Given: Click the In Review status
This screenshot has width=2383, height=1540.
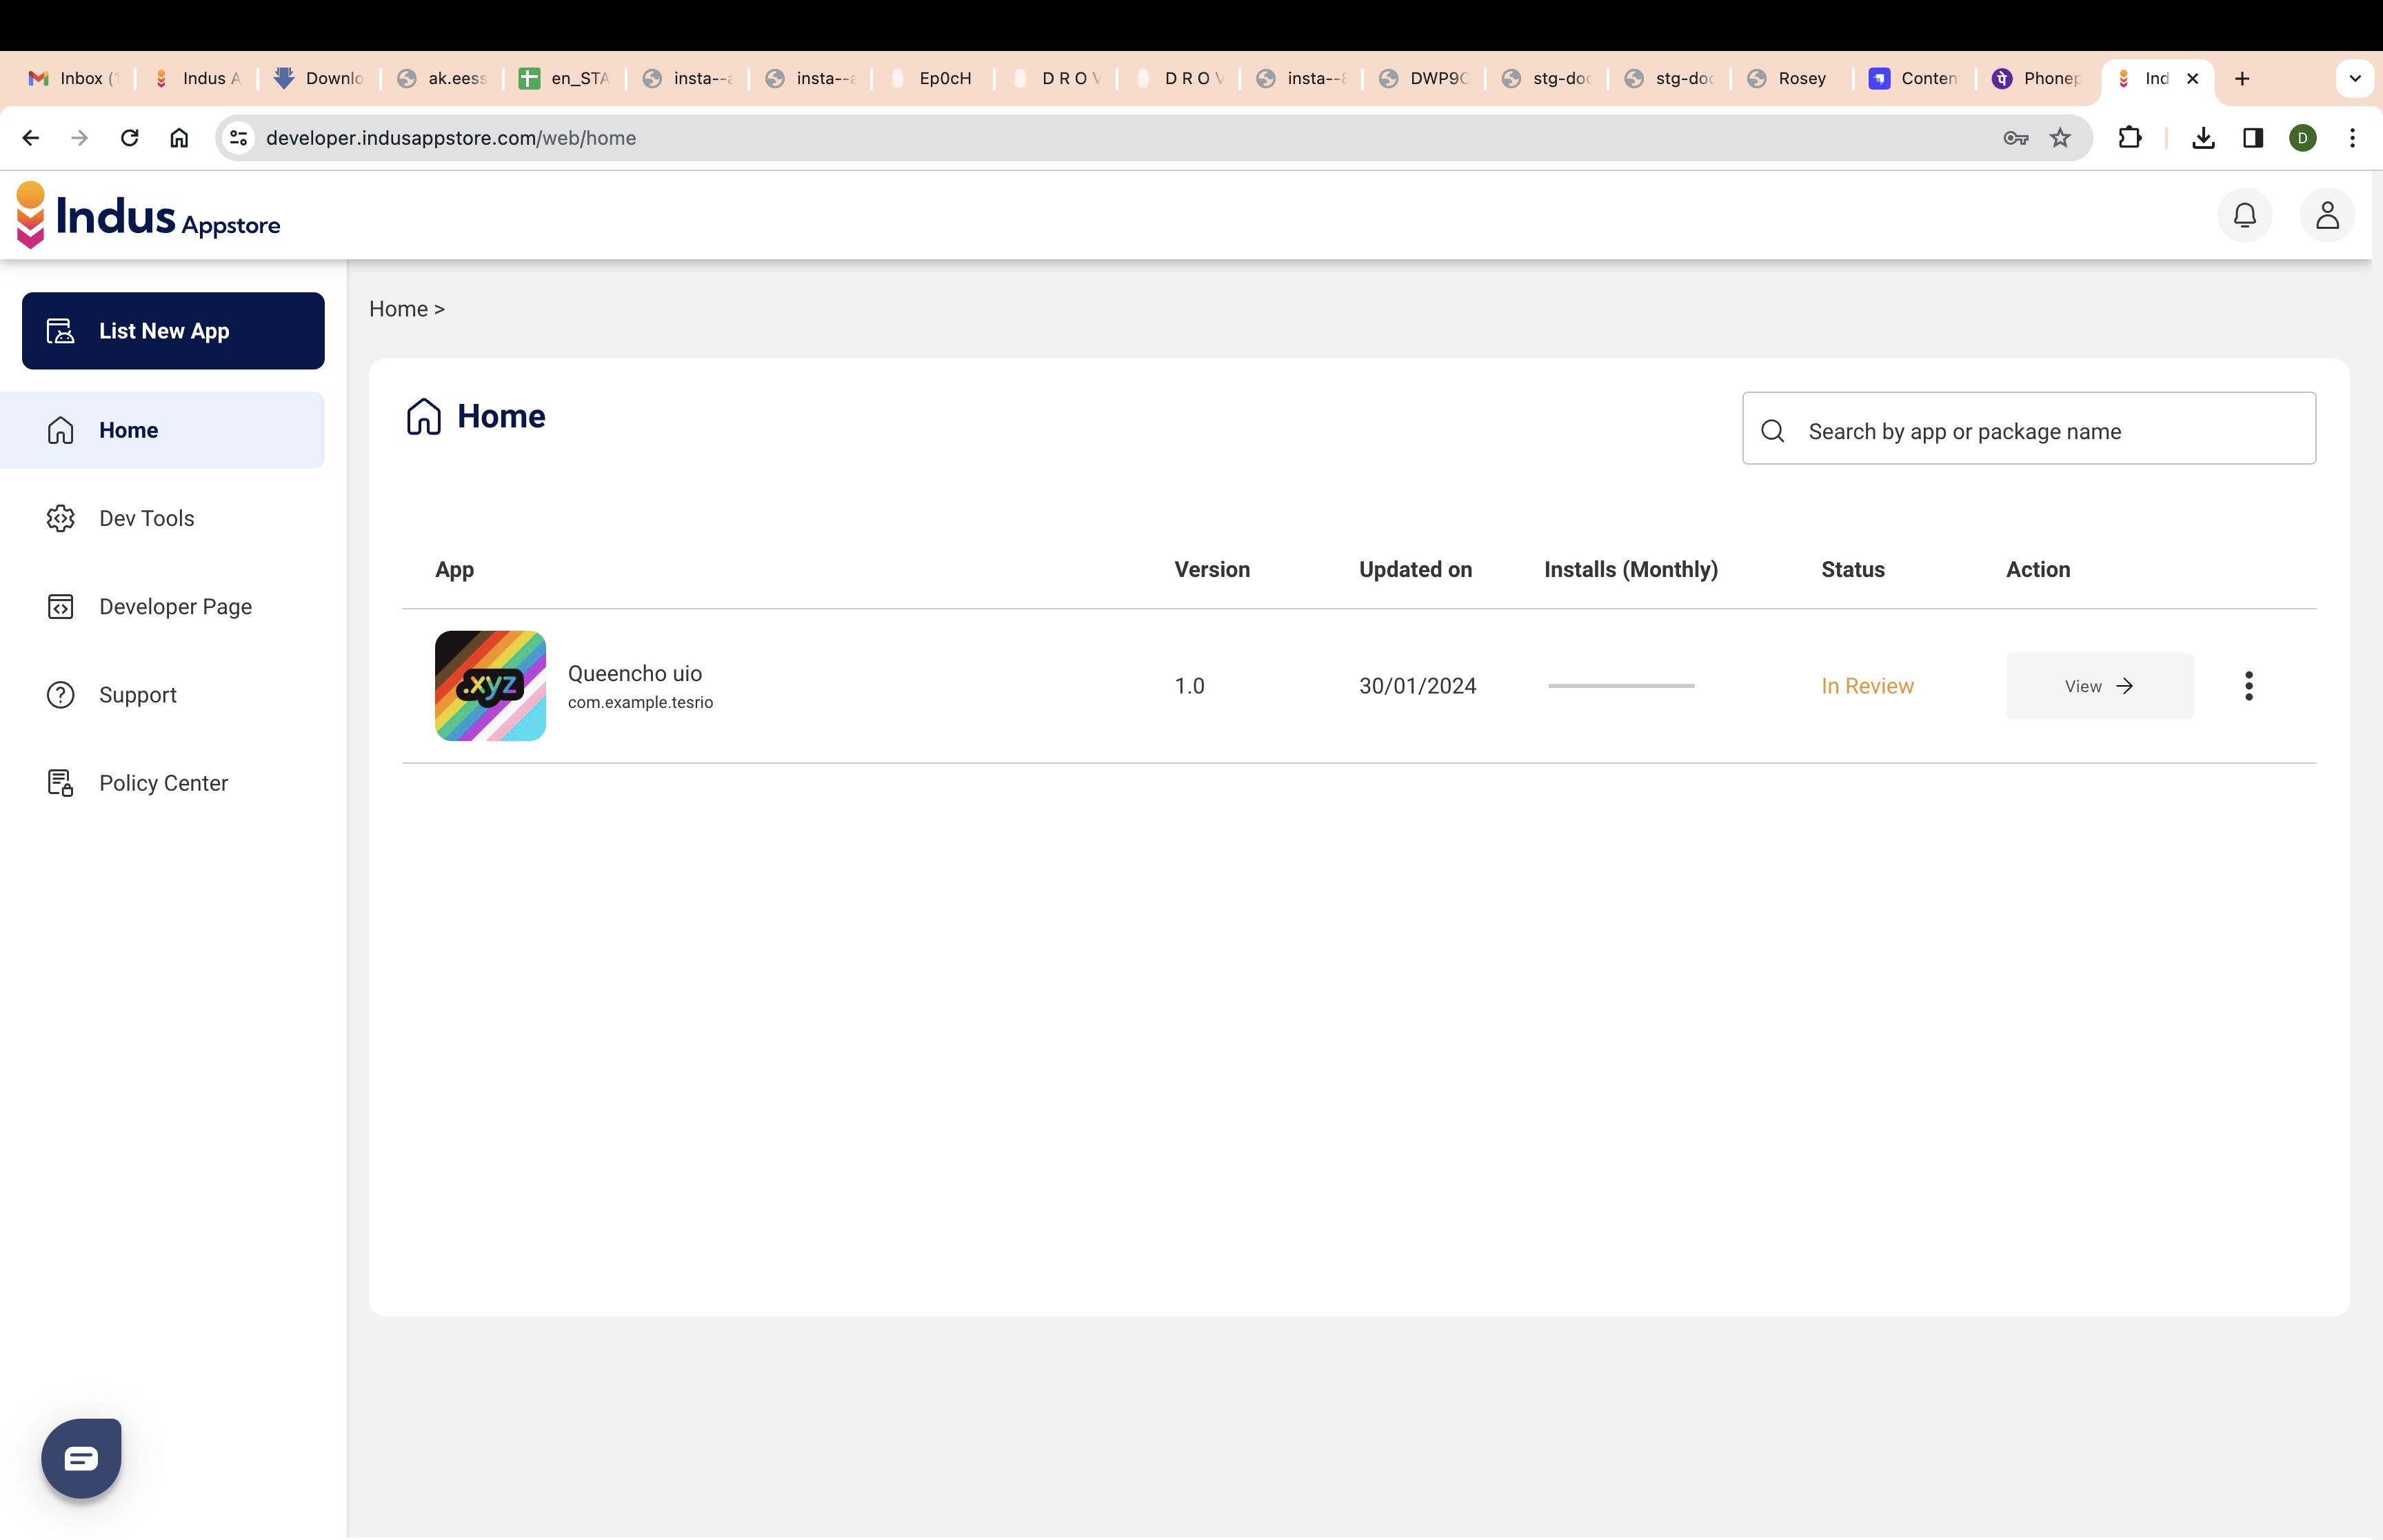Looking at the screenshot, I should [1867, 686].
